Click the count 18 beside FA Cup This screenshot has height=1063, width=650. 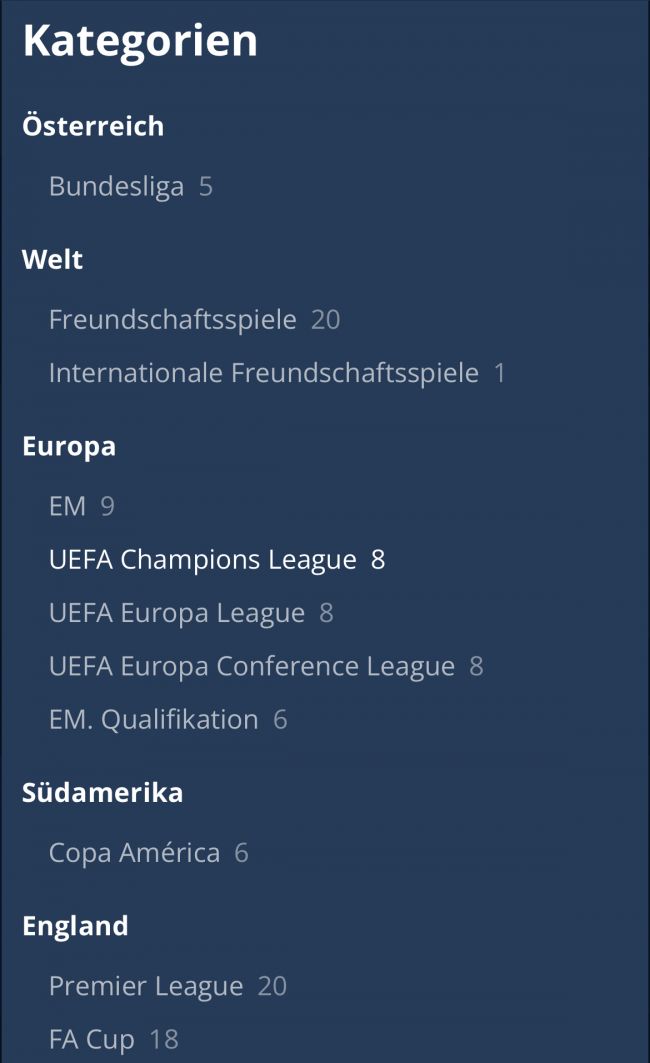[x=164, y=1040]
